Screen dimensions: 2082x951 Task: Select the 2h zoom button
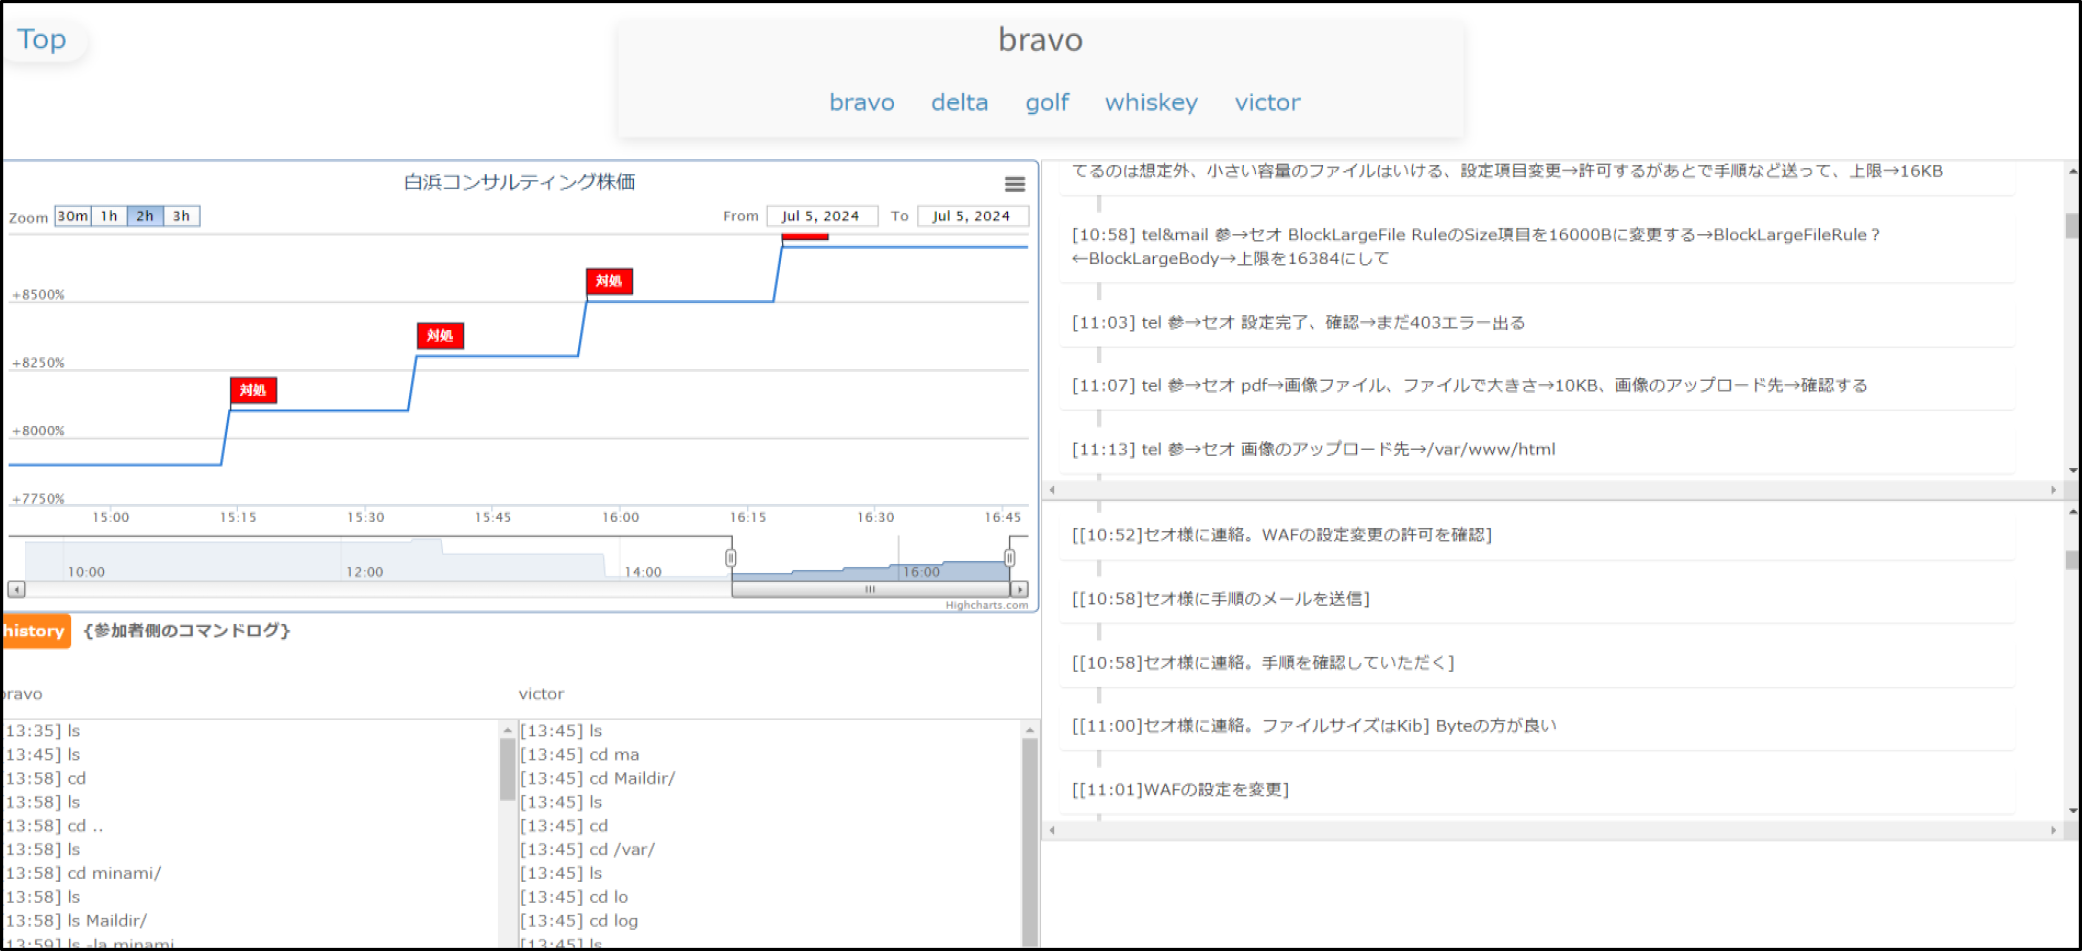pos(145,216)
